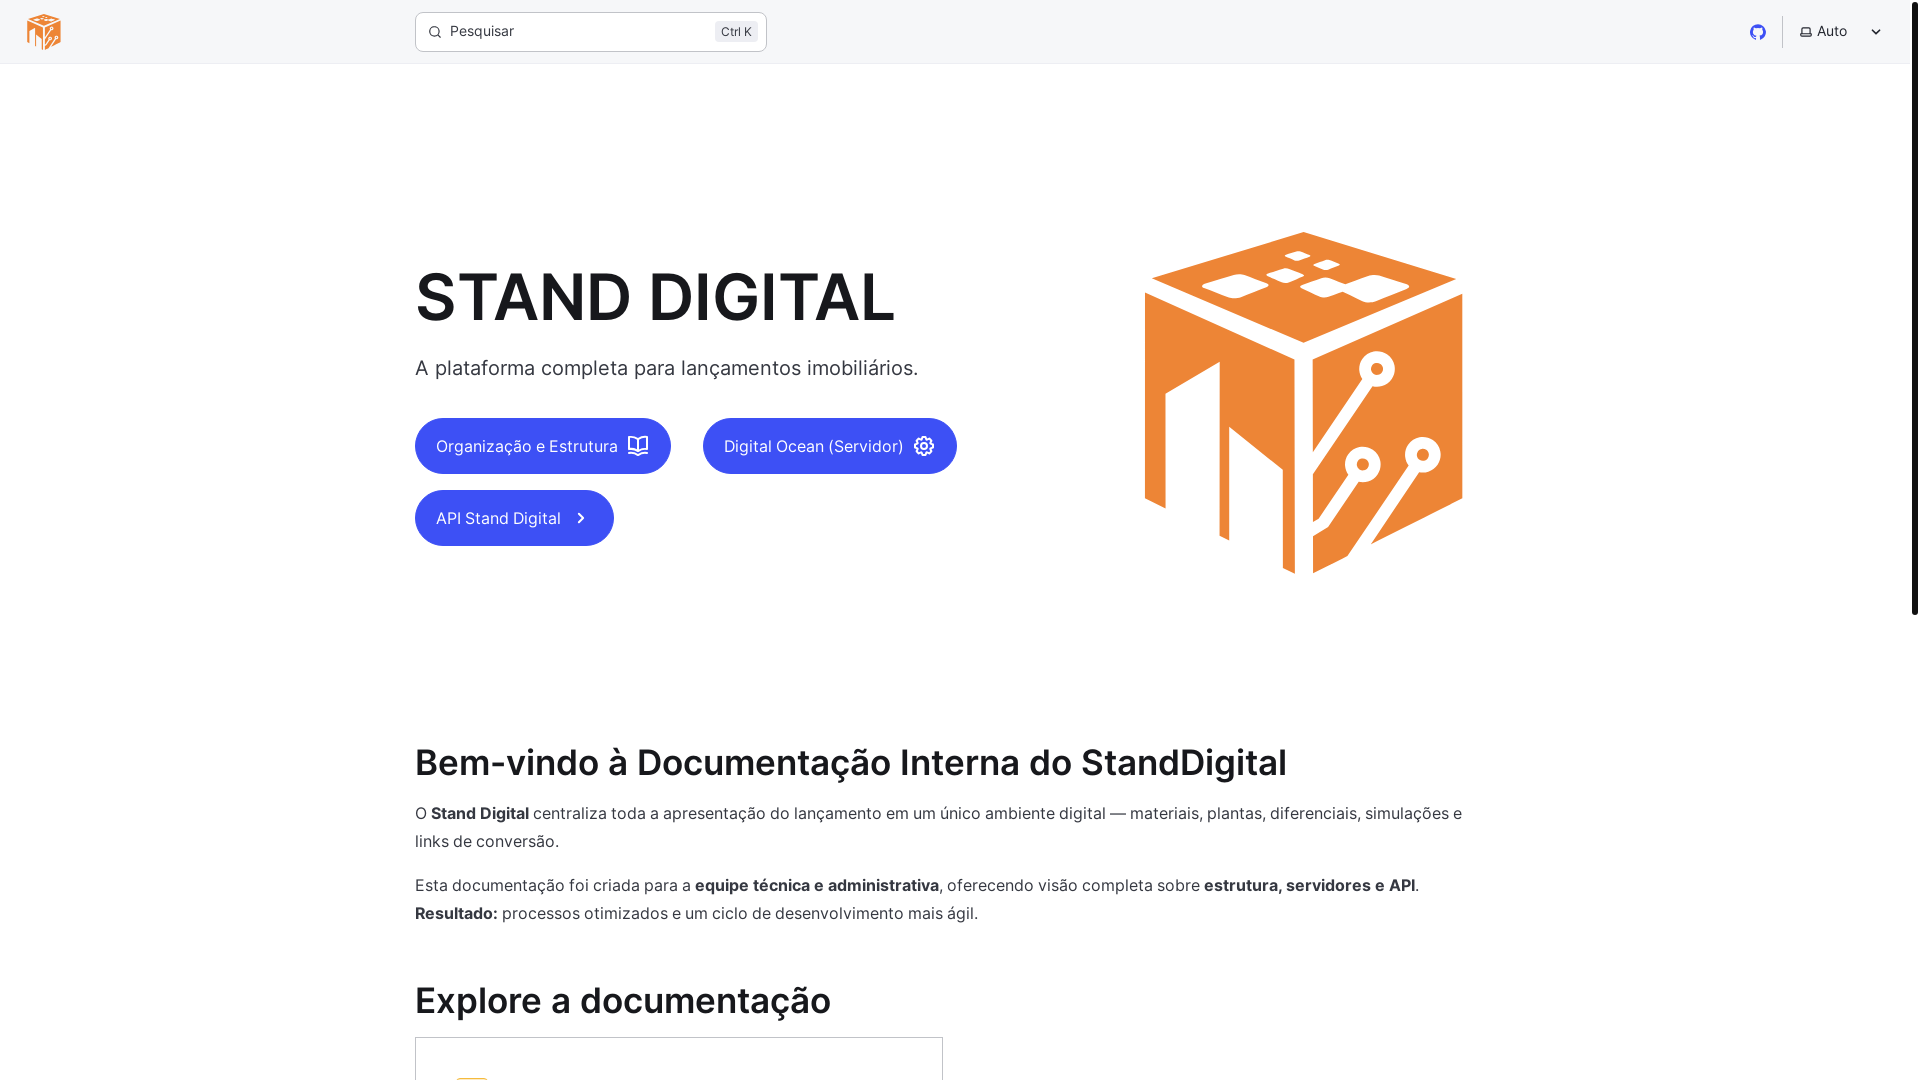Click the bold Resultado: label
The width and height of the screenshot is (1920, 1080).
456,913
